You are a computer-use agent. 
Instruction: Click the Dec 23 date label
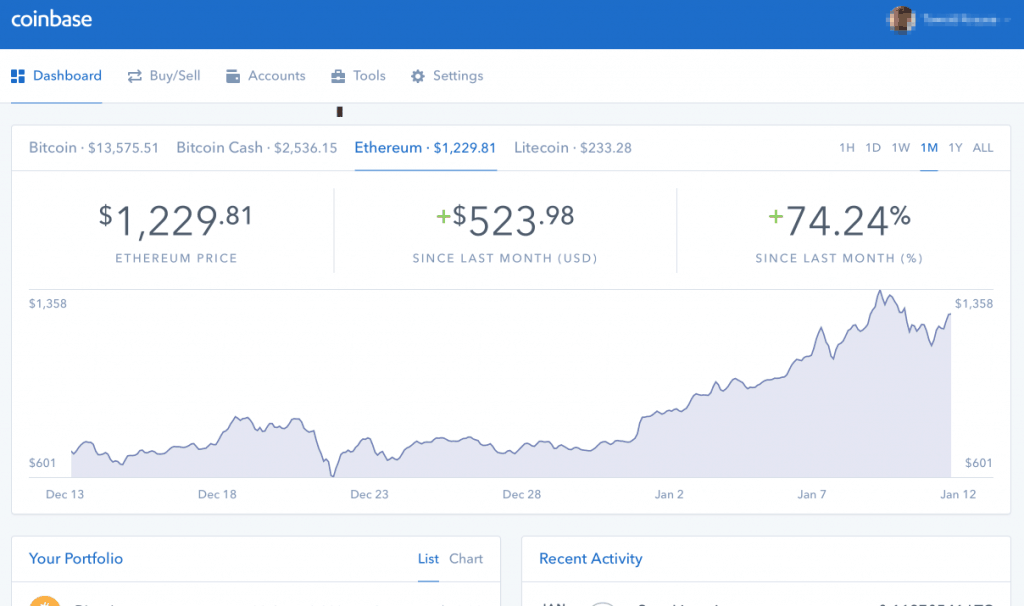[370, 494]
